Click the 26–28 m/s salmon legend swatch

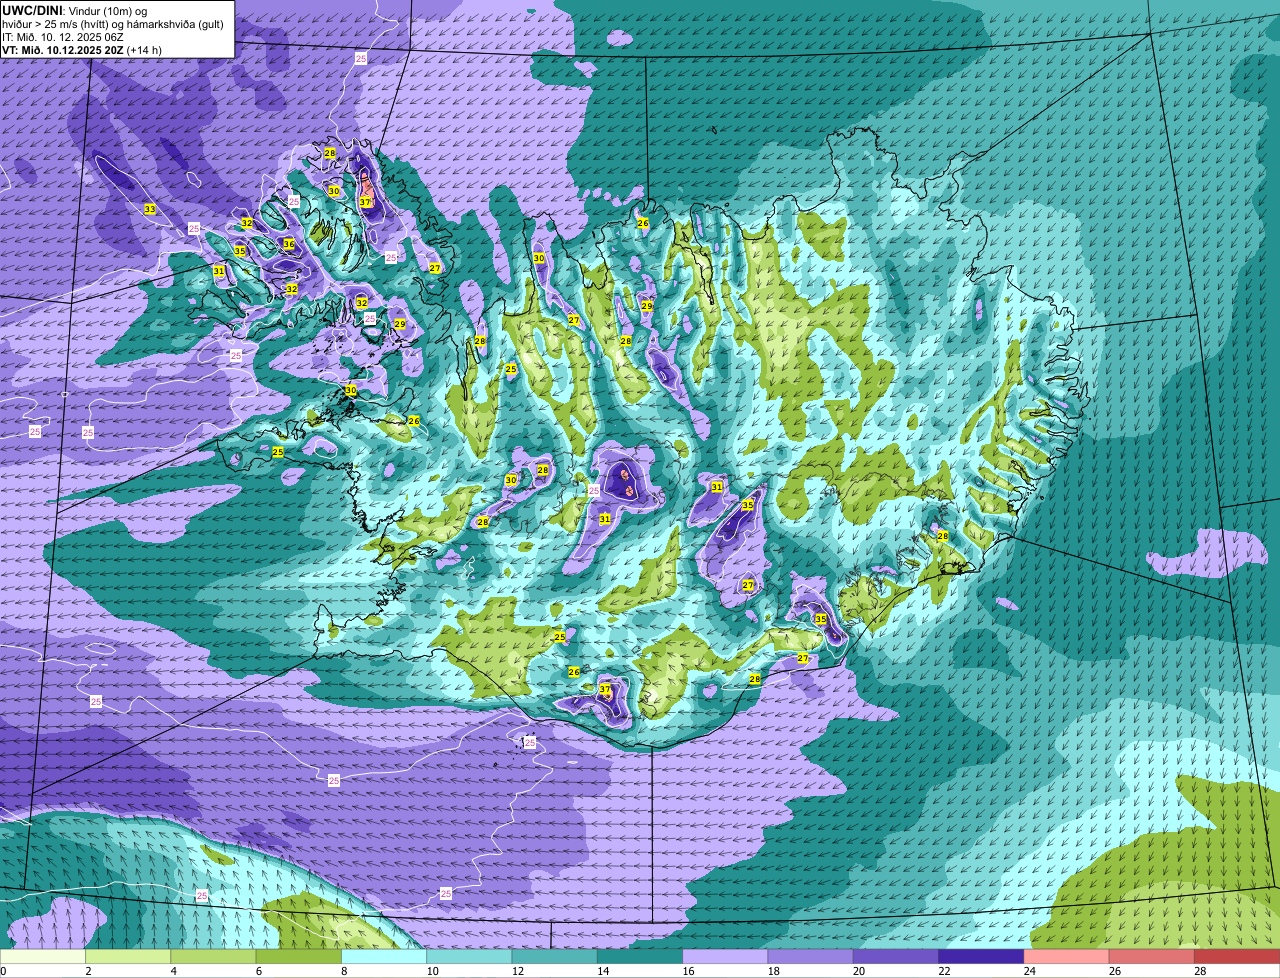(x=1152, y=957)
